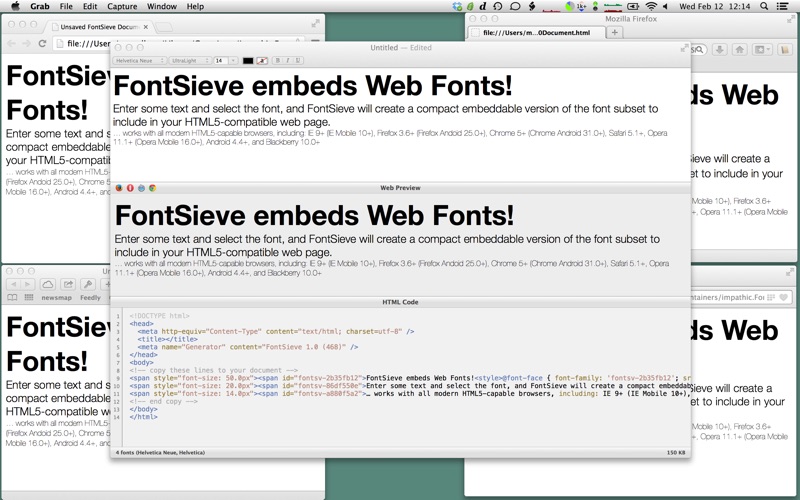Viewport: 800px width, 500px height.
Task: Open preview in Opera icon
Action: (130, 188)
